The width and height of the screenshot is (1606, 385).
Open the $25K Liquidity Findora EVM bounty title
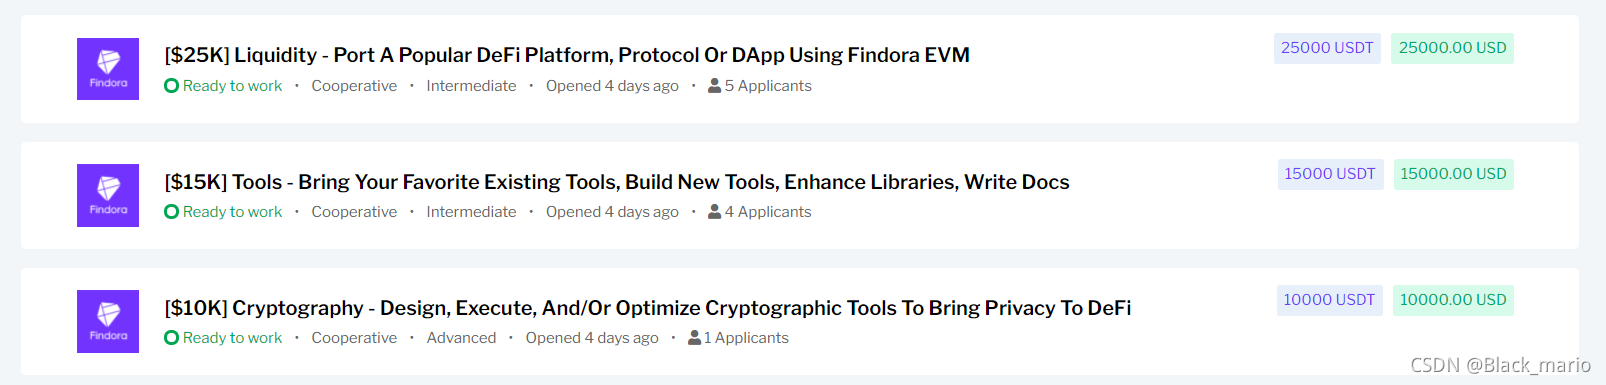(x=567, y=55)
